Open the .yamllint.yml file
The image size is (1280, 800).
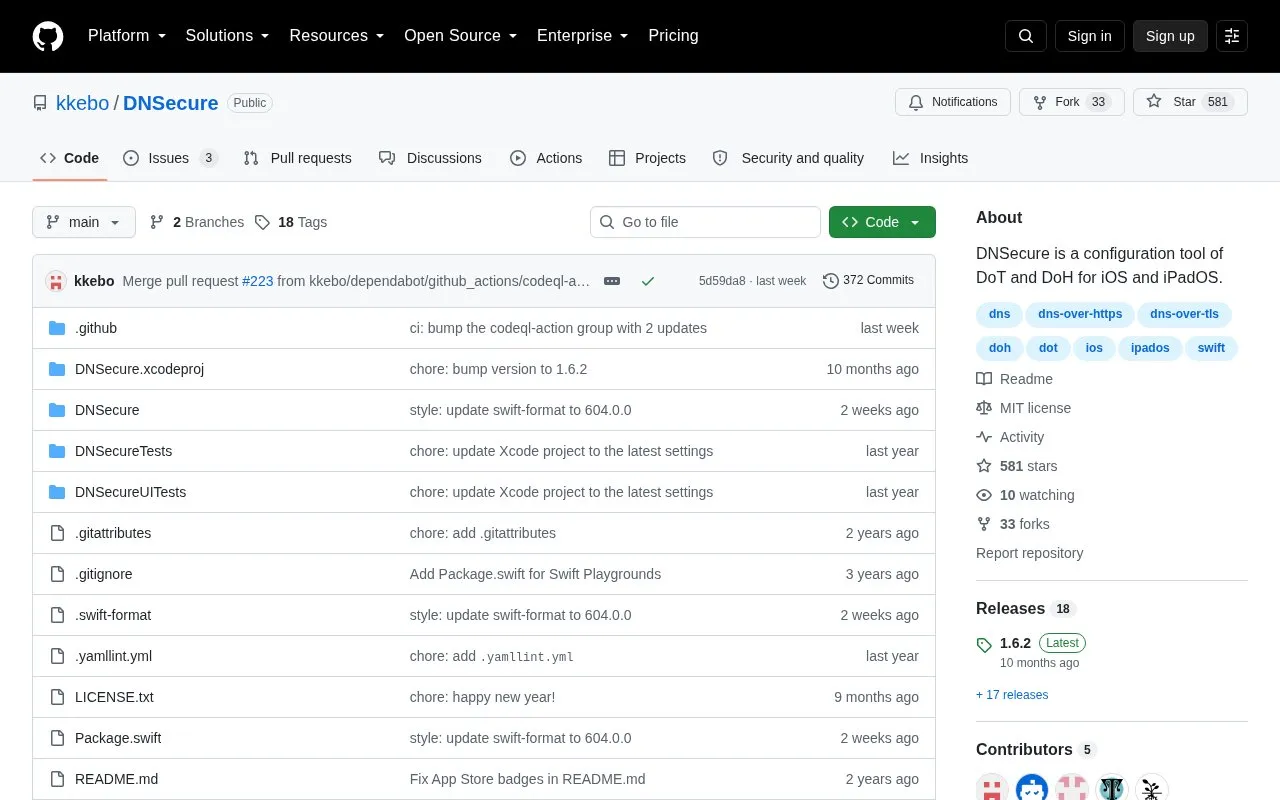tap(113, 656)
